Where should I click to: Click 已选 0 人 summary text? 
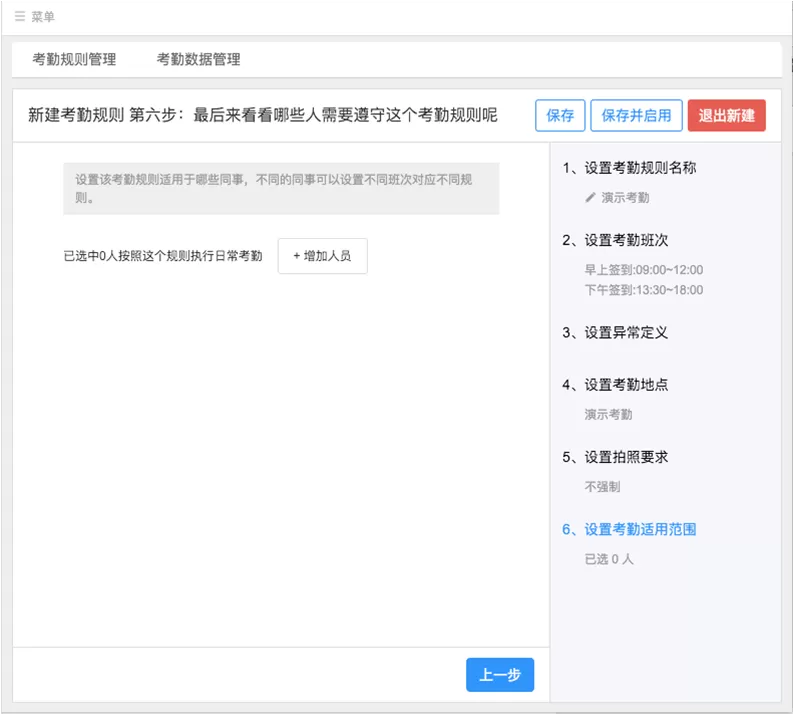pos(609,559)
